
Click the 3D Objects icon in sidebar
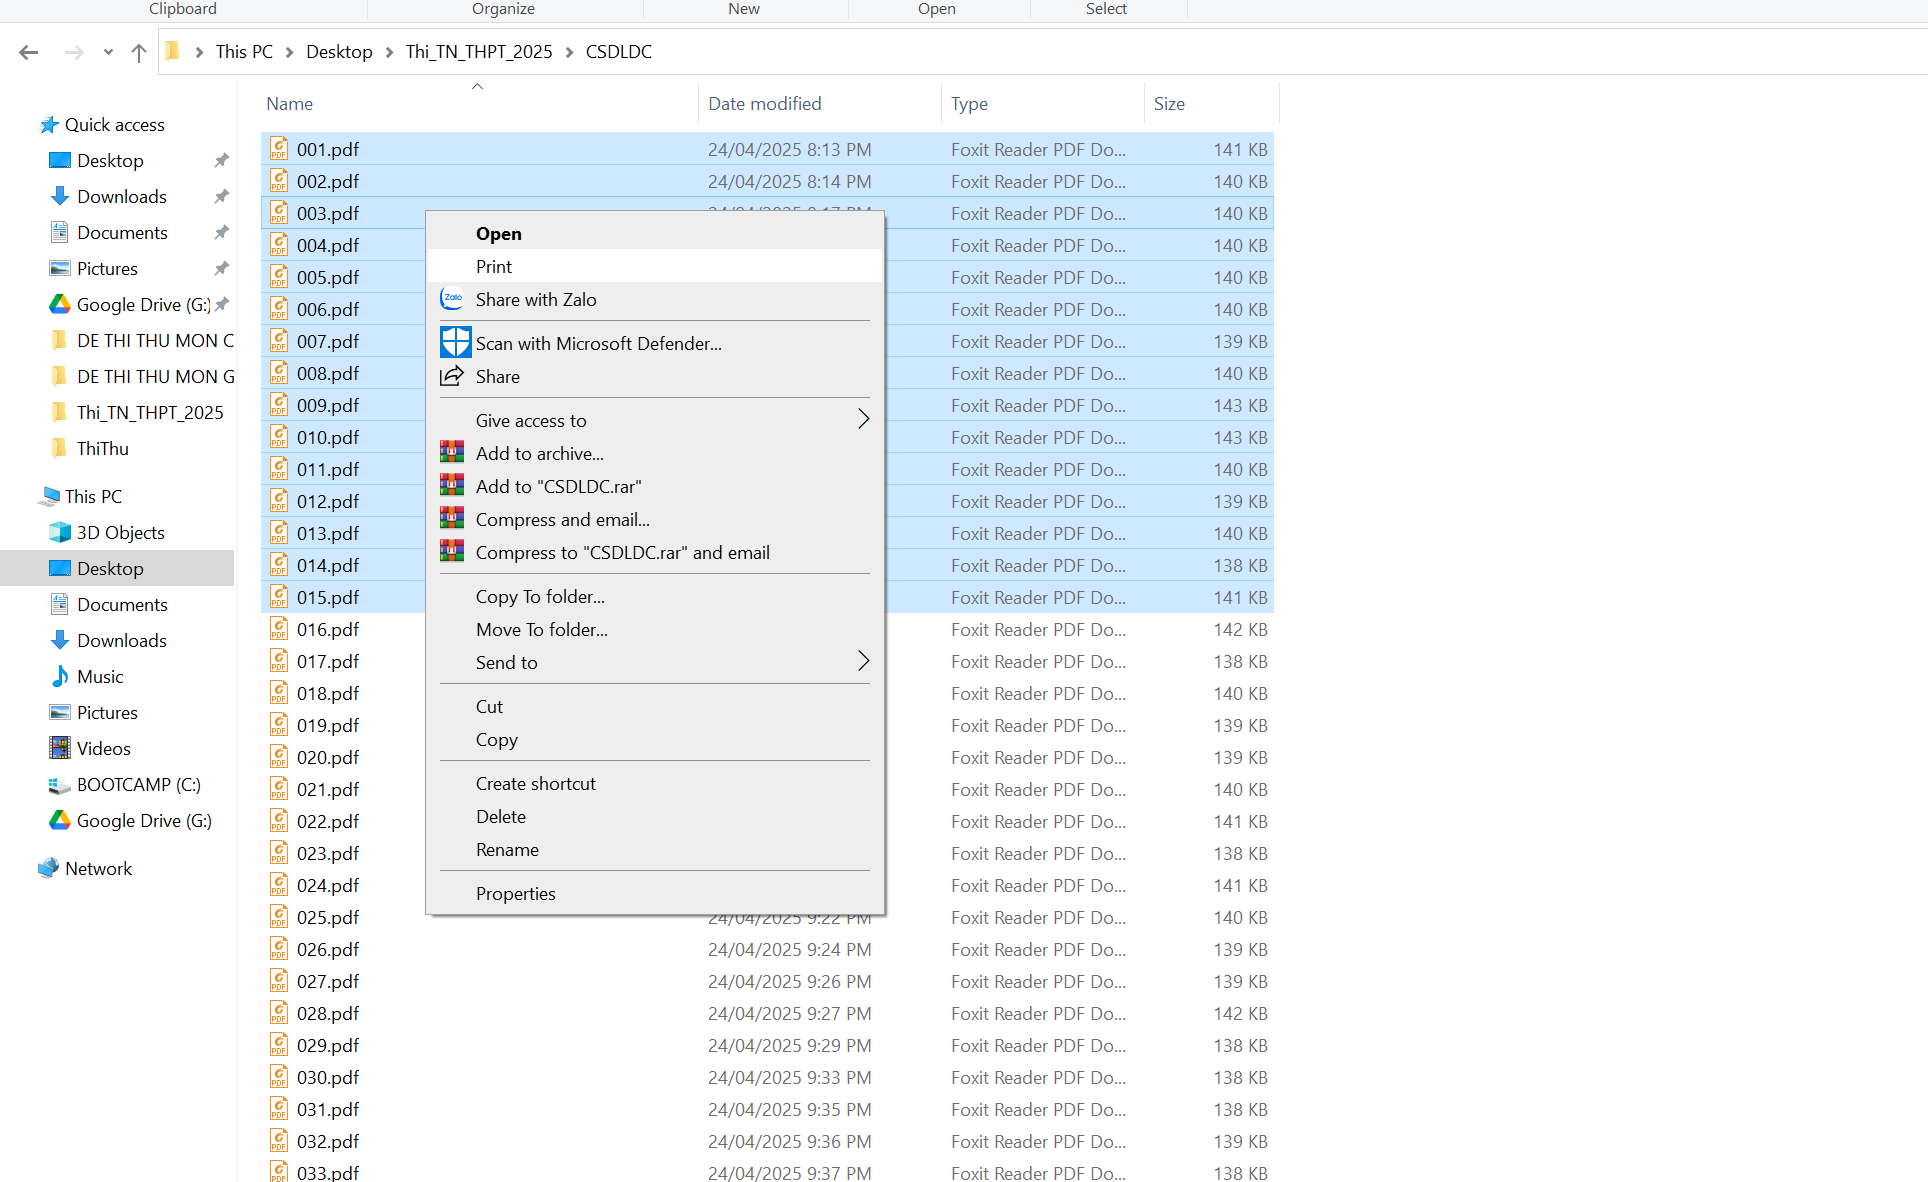(x=60, y=533)
